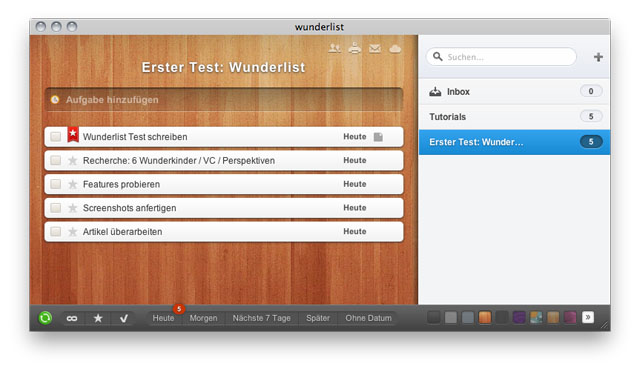This screenshot has width=640, height=372.
Task: Send list via email envelope icon
Action: [x=375, y=49]
